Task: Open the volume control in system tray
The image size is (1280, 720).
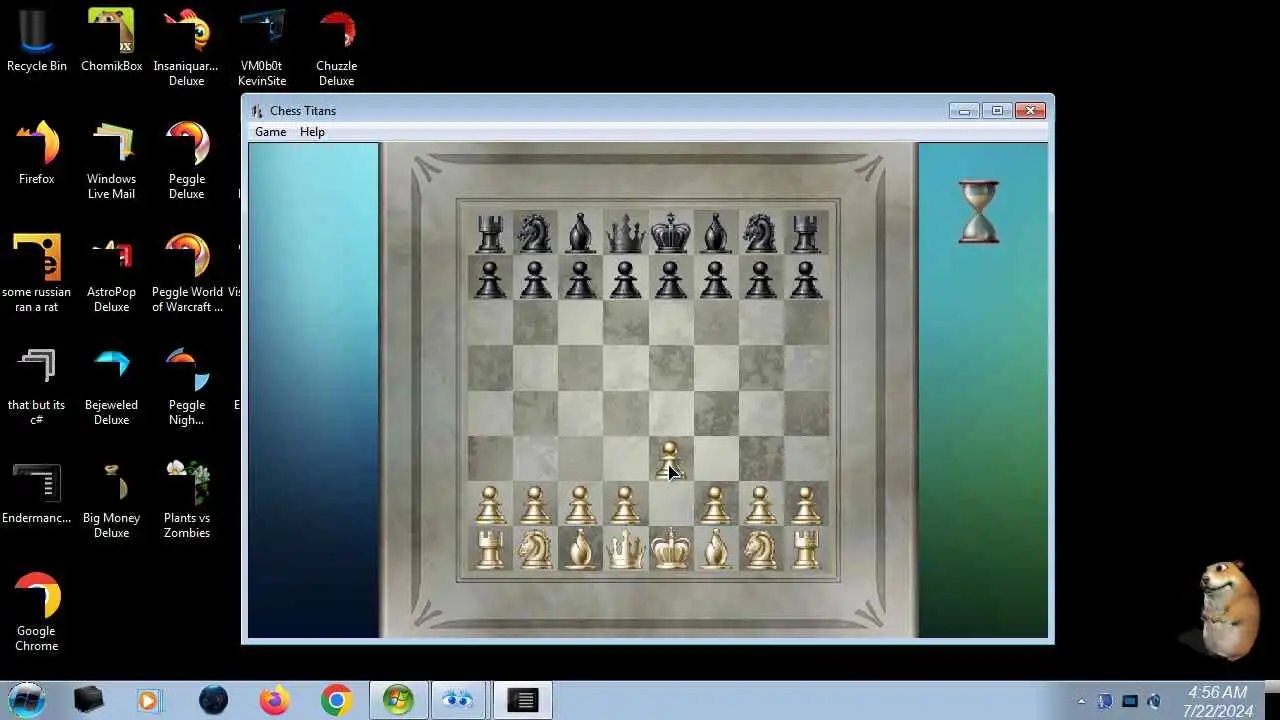Action: (x=1154, y=701)
